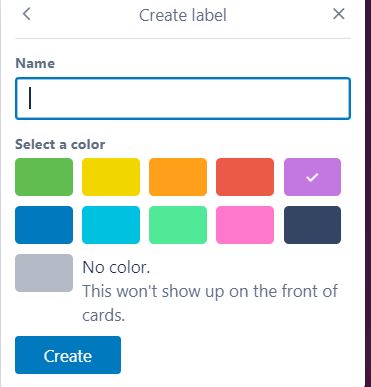The width and height of the screenshot is (371, 387).
Task: Go back using the left chevron
Action: coord(27,14)
